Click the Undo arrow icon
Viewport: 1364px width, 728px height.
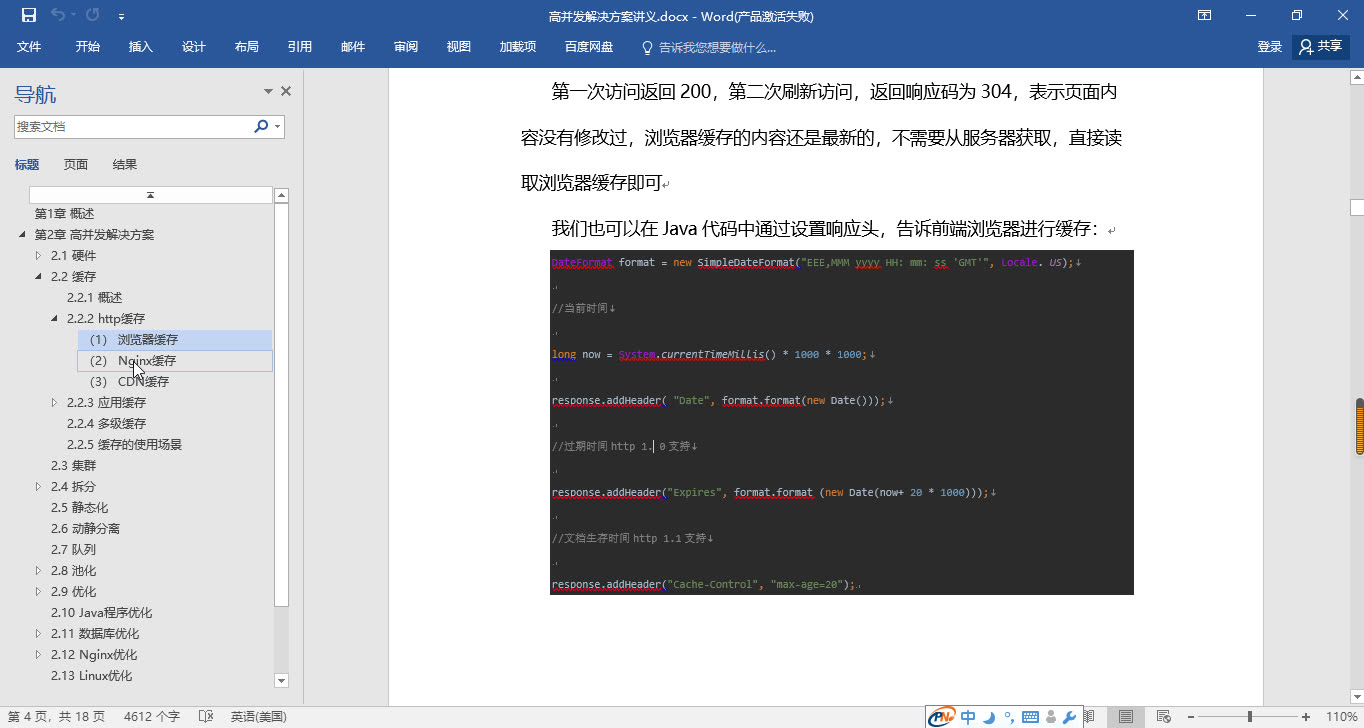click(58, 15)
